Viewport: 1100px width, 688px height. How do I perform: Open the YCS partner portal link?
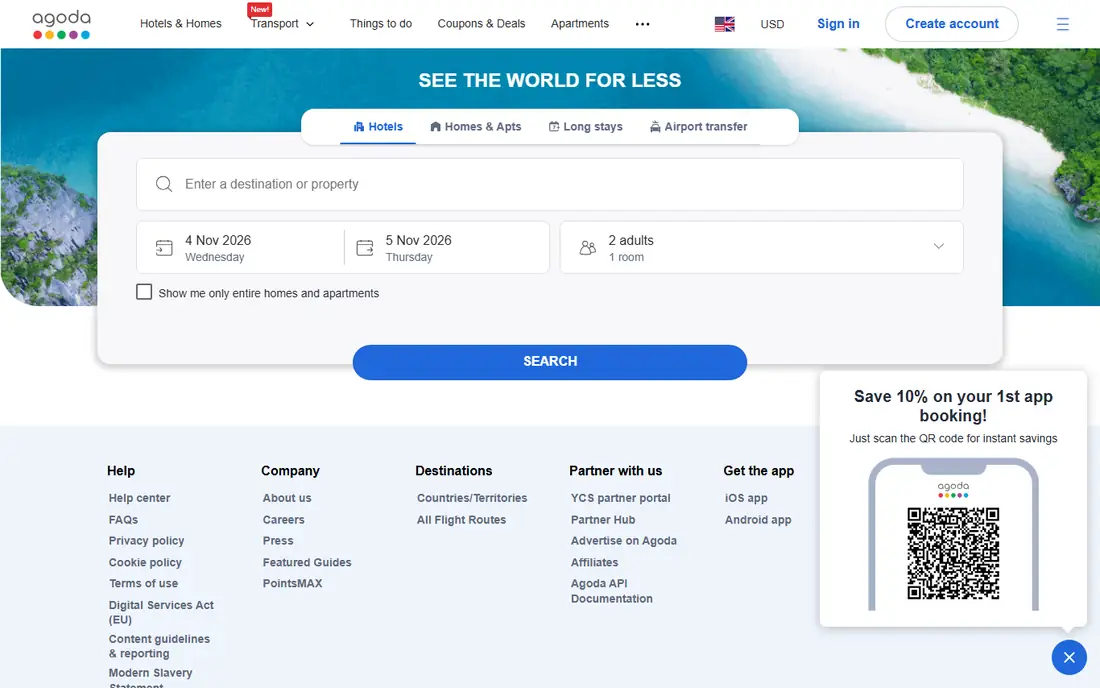click(621, 498)
